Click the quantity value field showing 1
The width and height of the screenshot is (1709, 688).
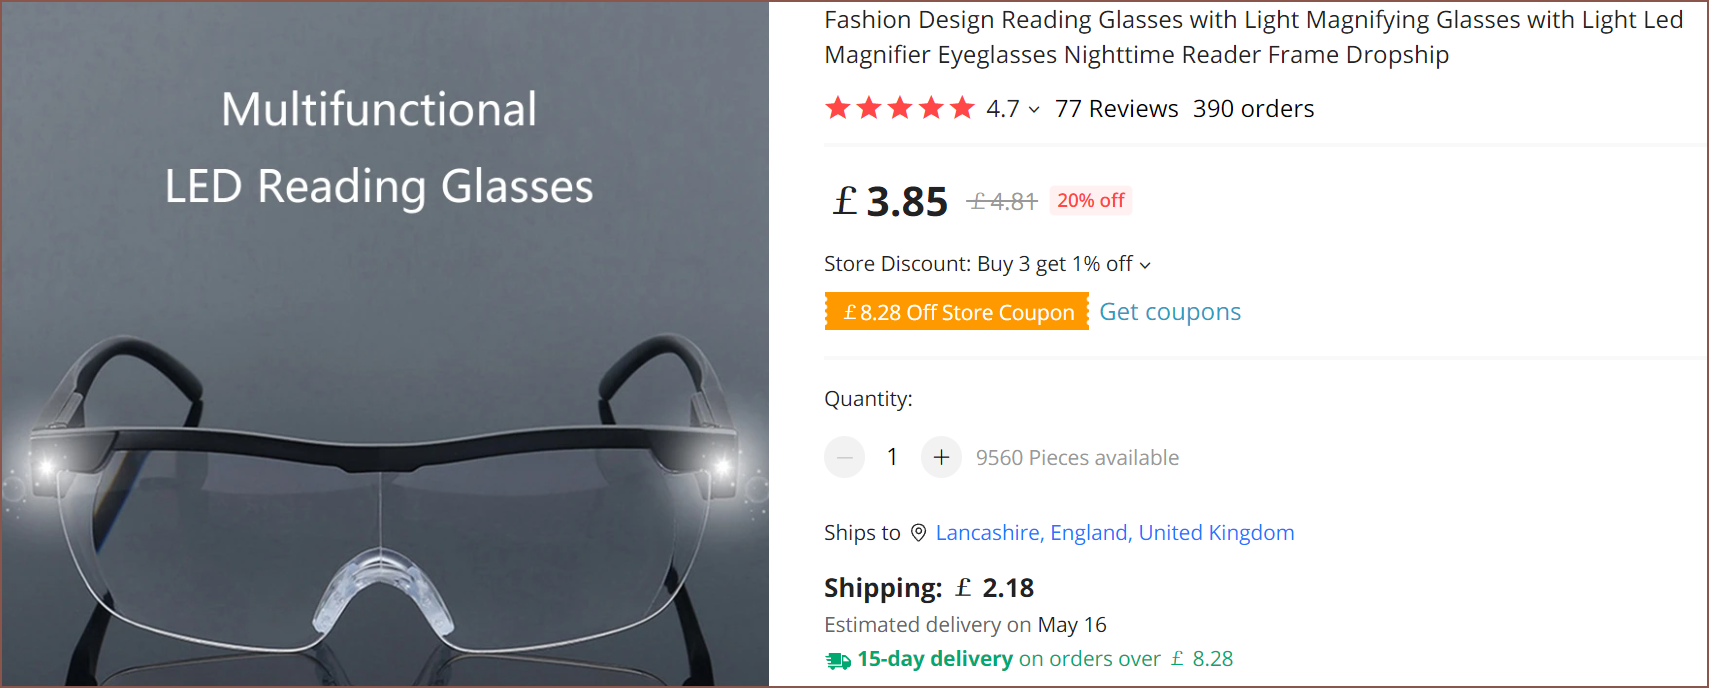pos(892,458)
